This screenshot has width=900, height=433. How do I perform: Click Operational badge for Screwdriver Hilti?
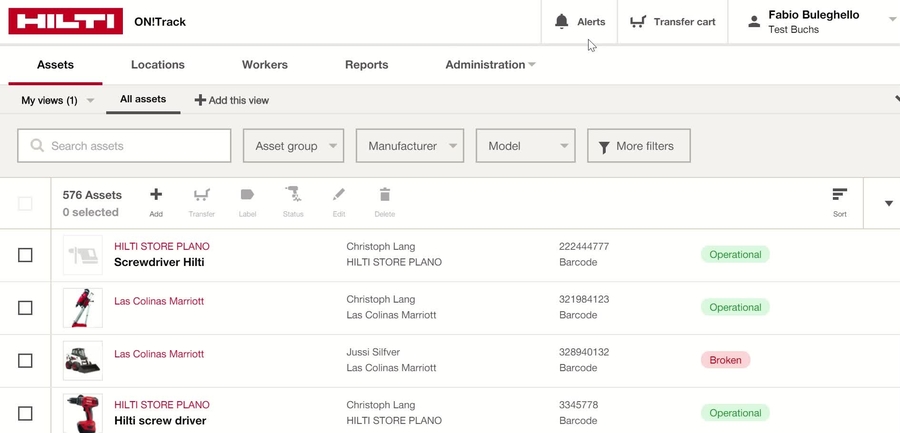pos(735,254)
